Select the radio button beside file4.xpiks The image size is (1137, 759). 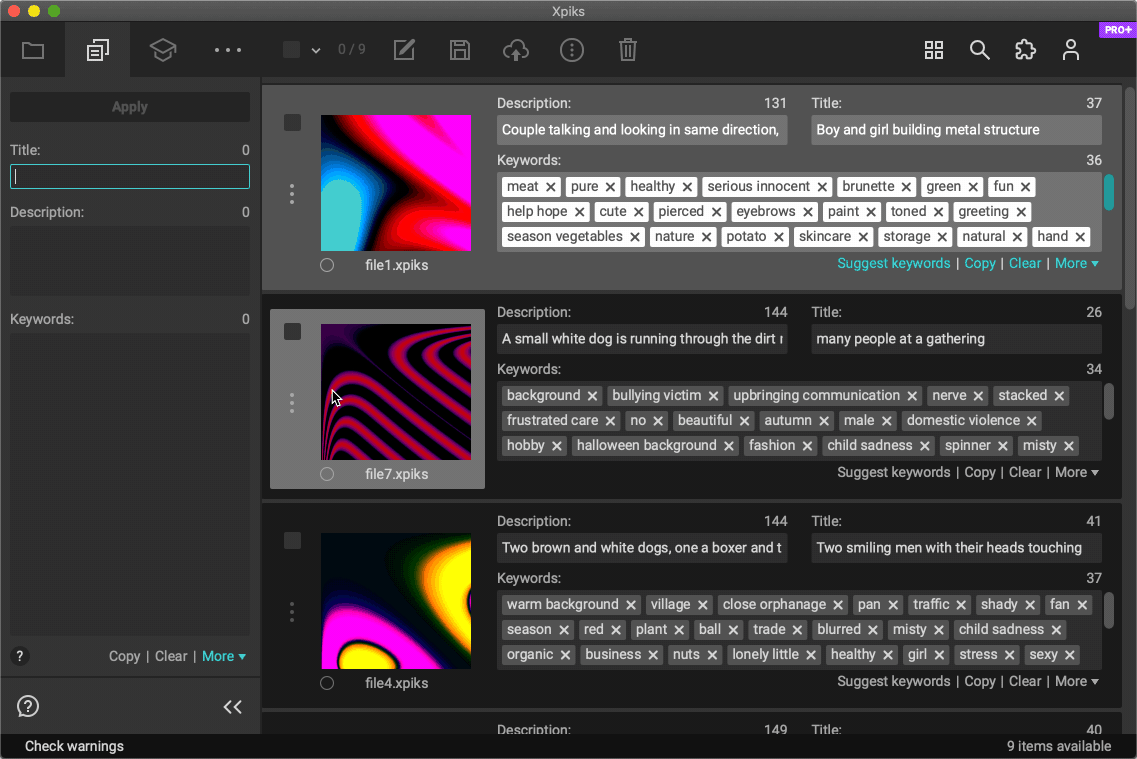tap(327, 683)
